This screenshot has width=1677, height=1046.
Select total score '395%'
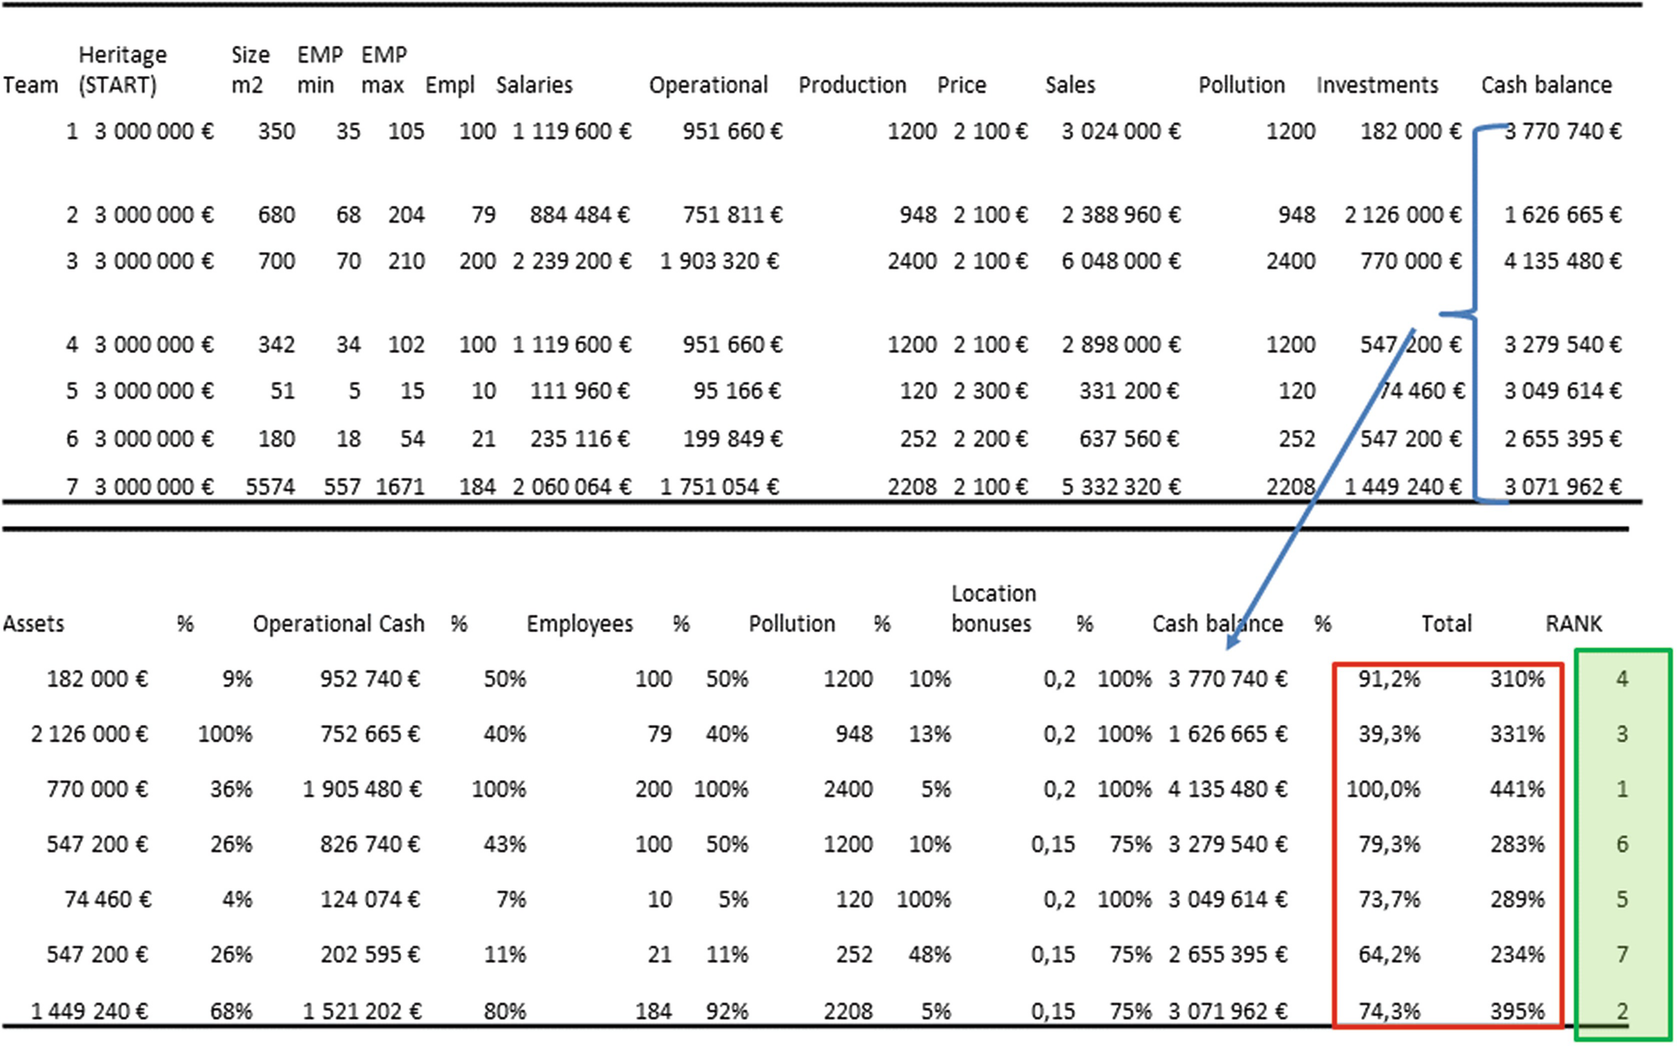click(x=1517, y=1011)
